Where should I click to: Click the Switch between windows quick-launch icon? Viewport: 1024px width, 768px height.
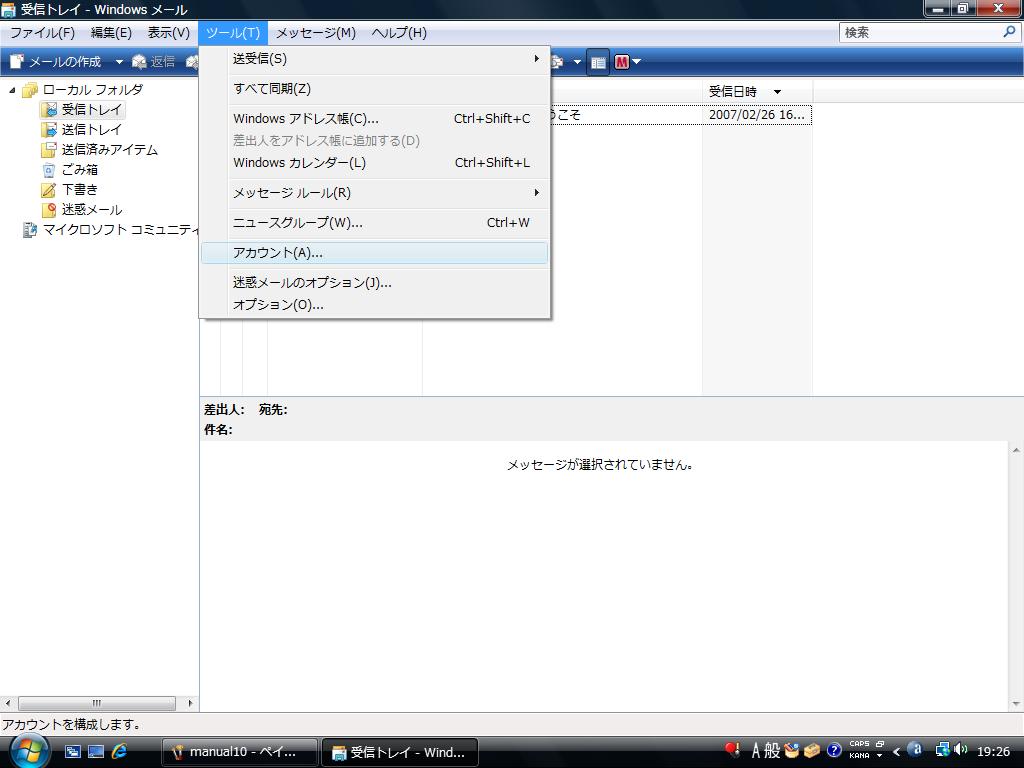click(72, 752)
